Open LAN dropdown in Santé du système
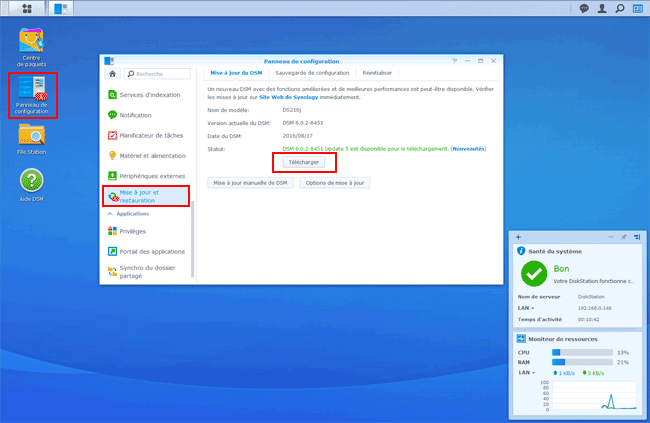The height and width of the screenshot is (423, 650). (x=526, y=308)
